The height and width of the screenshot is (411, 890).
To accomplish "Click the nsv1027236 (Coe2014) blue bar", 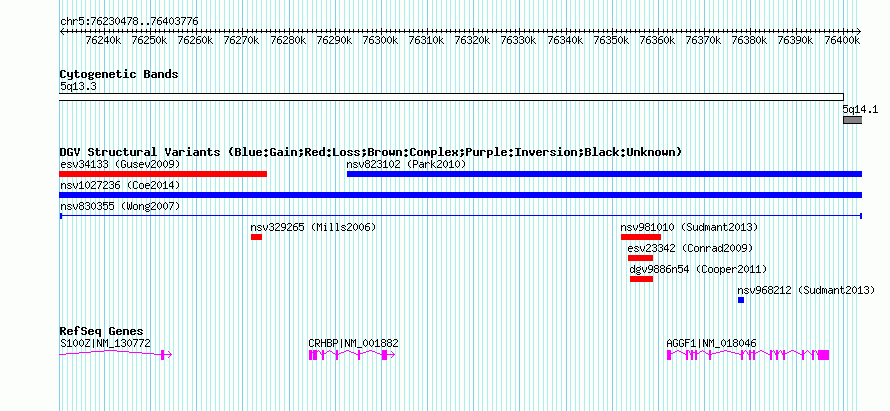I will click(461, 195).
